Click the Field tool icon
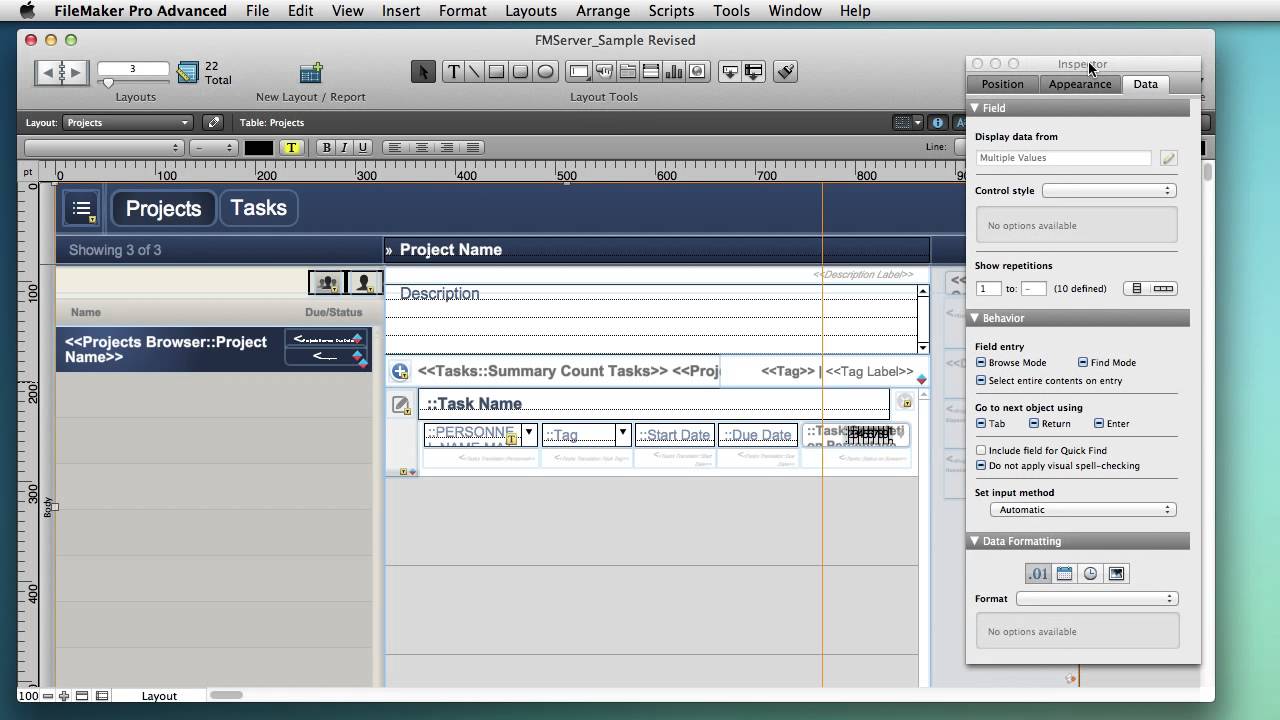Viewport: 1280px width, 720px height. click(730, 72)
